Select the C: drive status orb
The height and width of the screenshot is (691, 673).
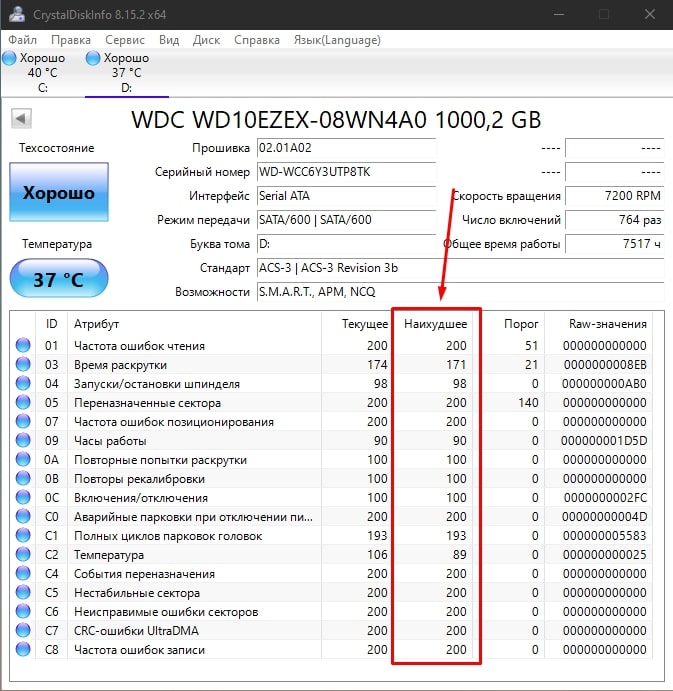[x=9, y=58]
